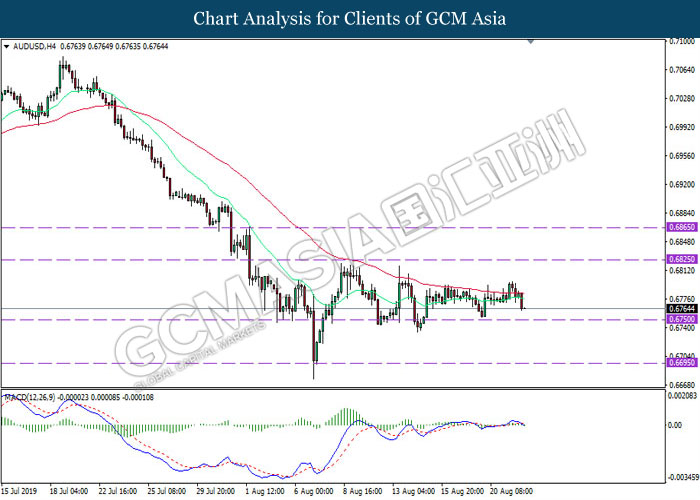Click the 0.68650 purple price label
Screen dimensions: 700x500
click(x=682, y=227)
